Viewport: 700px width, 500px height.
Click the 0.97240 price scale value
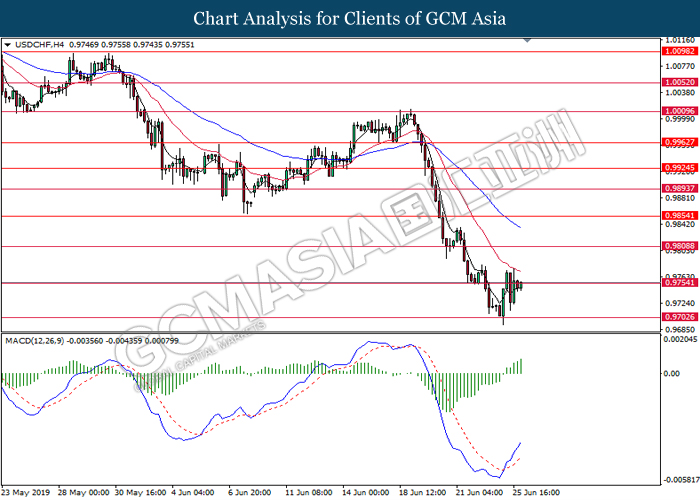(680, 303)
